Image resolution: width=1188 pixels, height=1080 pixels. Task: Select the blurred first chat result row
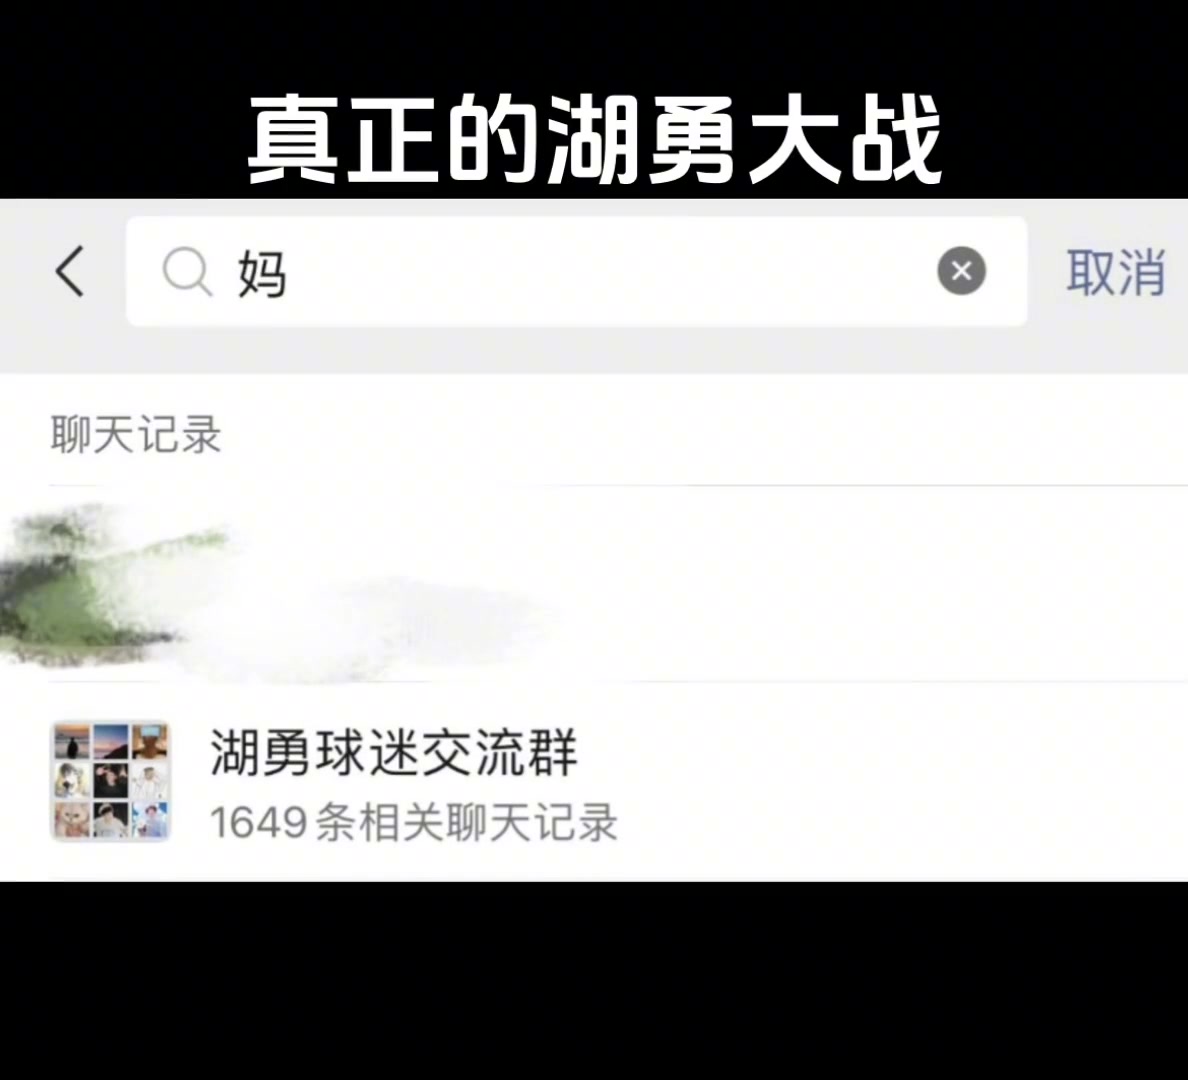594,584
